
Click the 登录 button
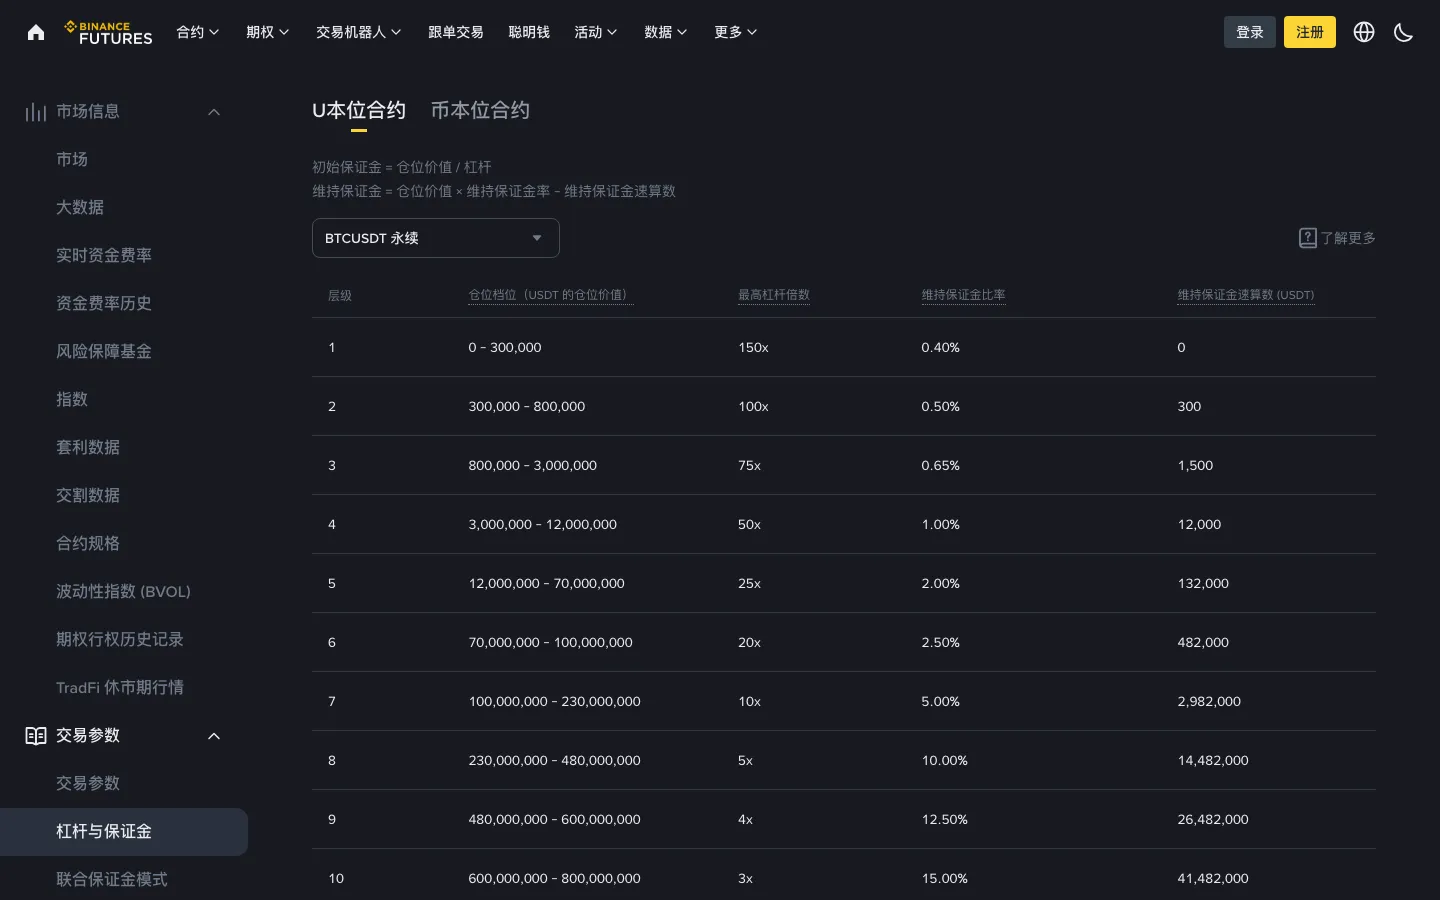pos(1250,32)
